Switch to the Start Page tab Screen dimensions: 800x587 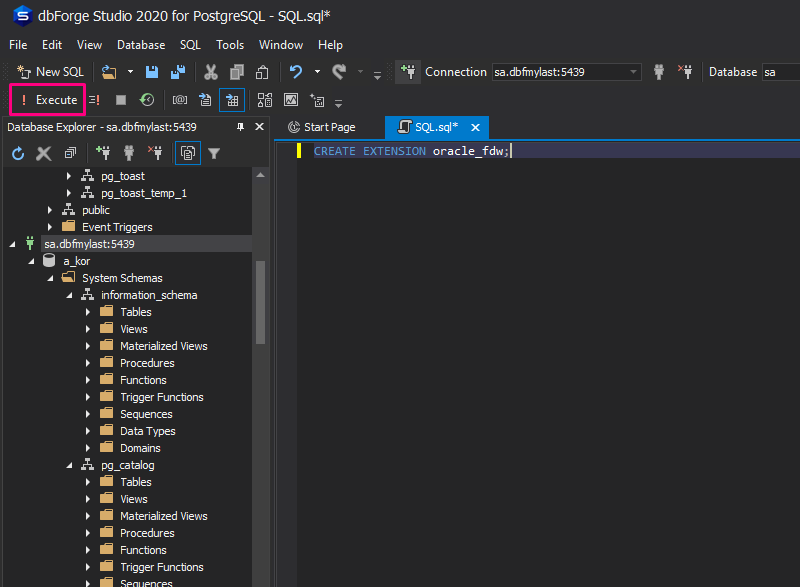click(x=322, y=127)
